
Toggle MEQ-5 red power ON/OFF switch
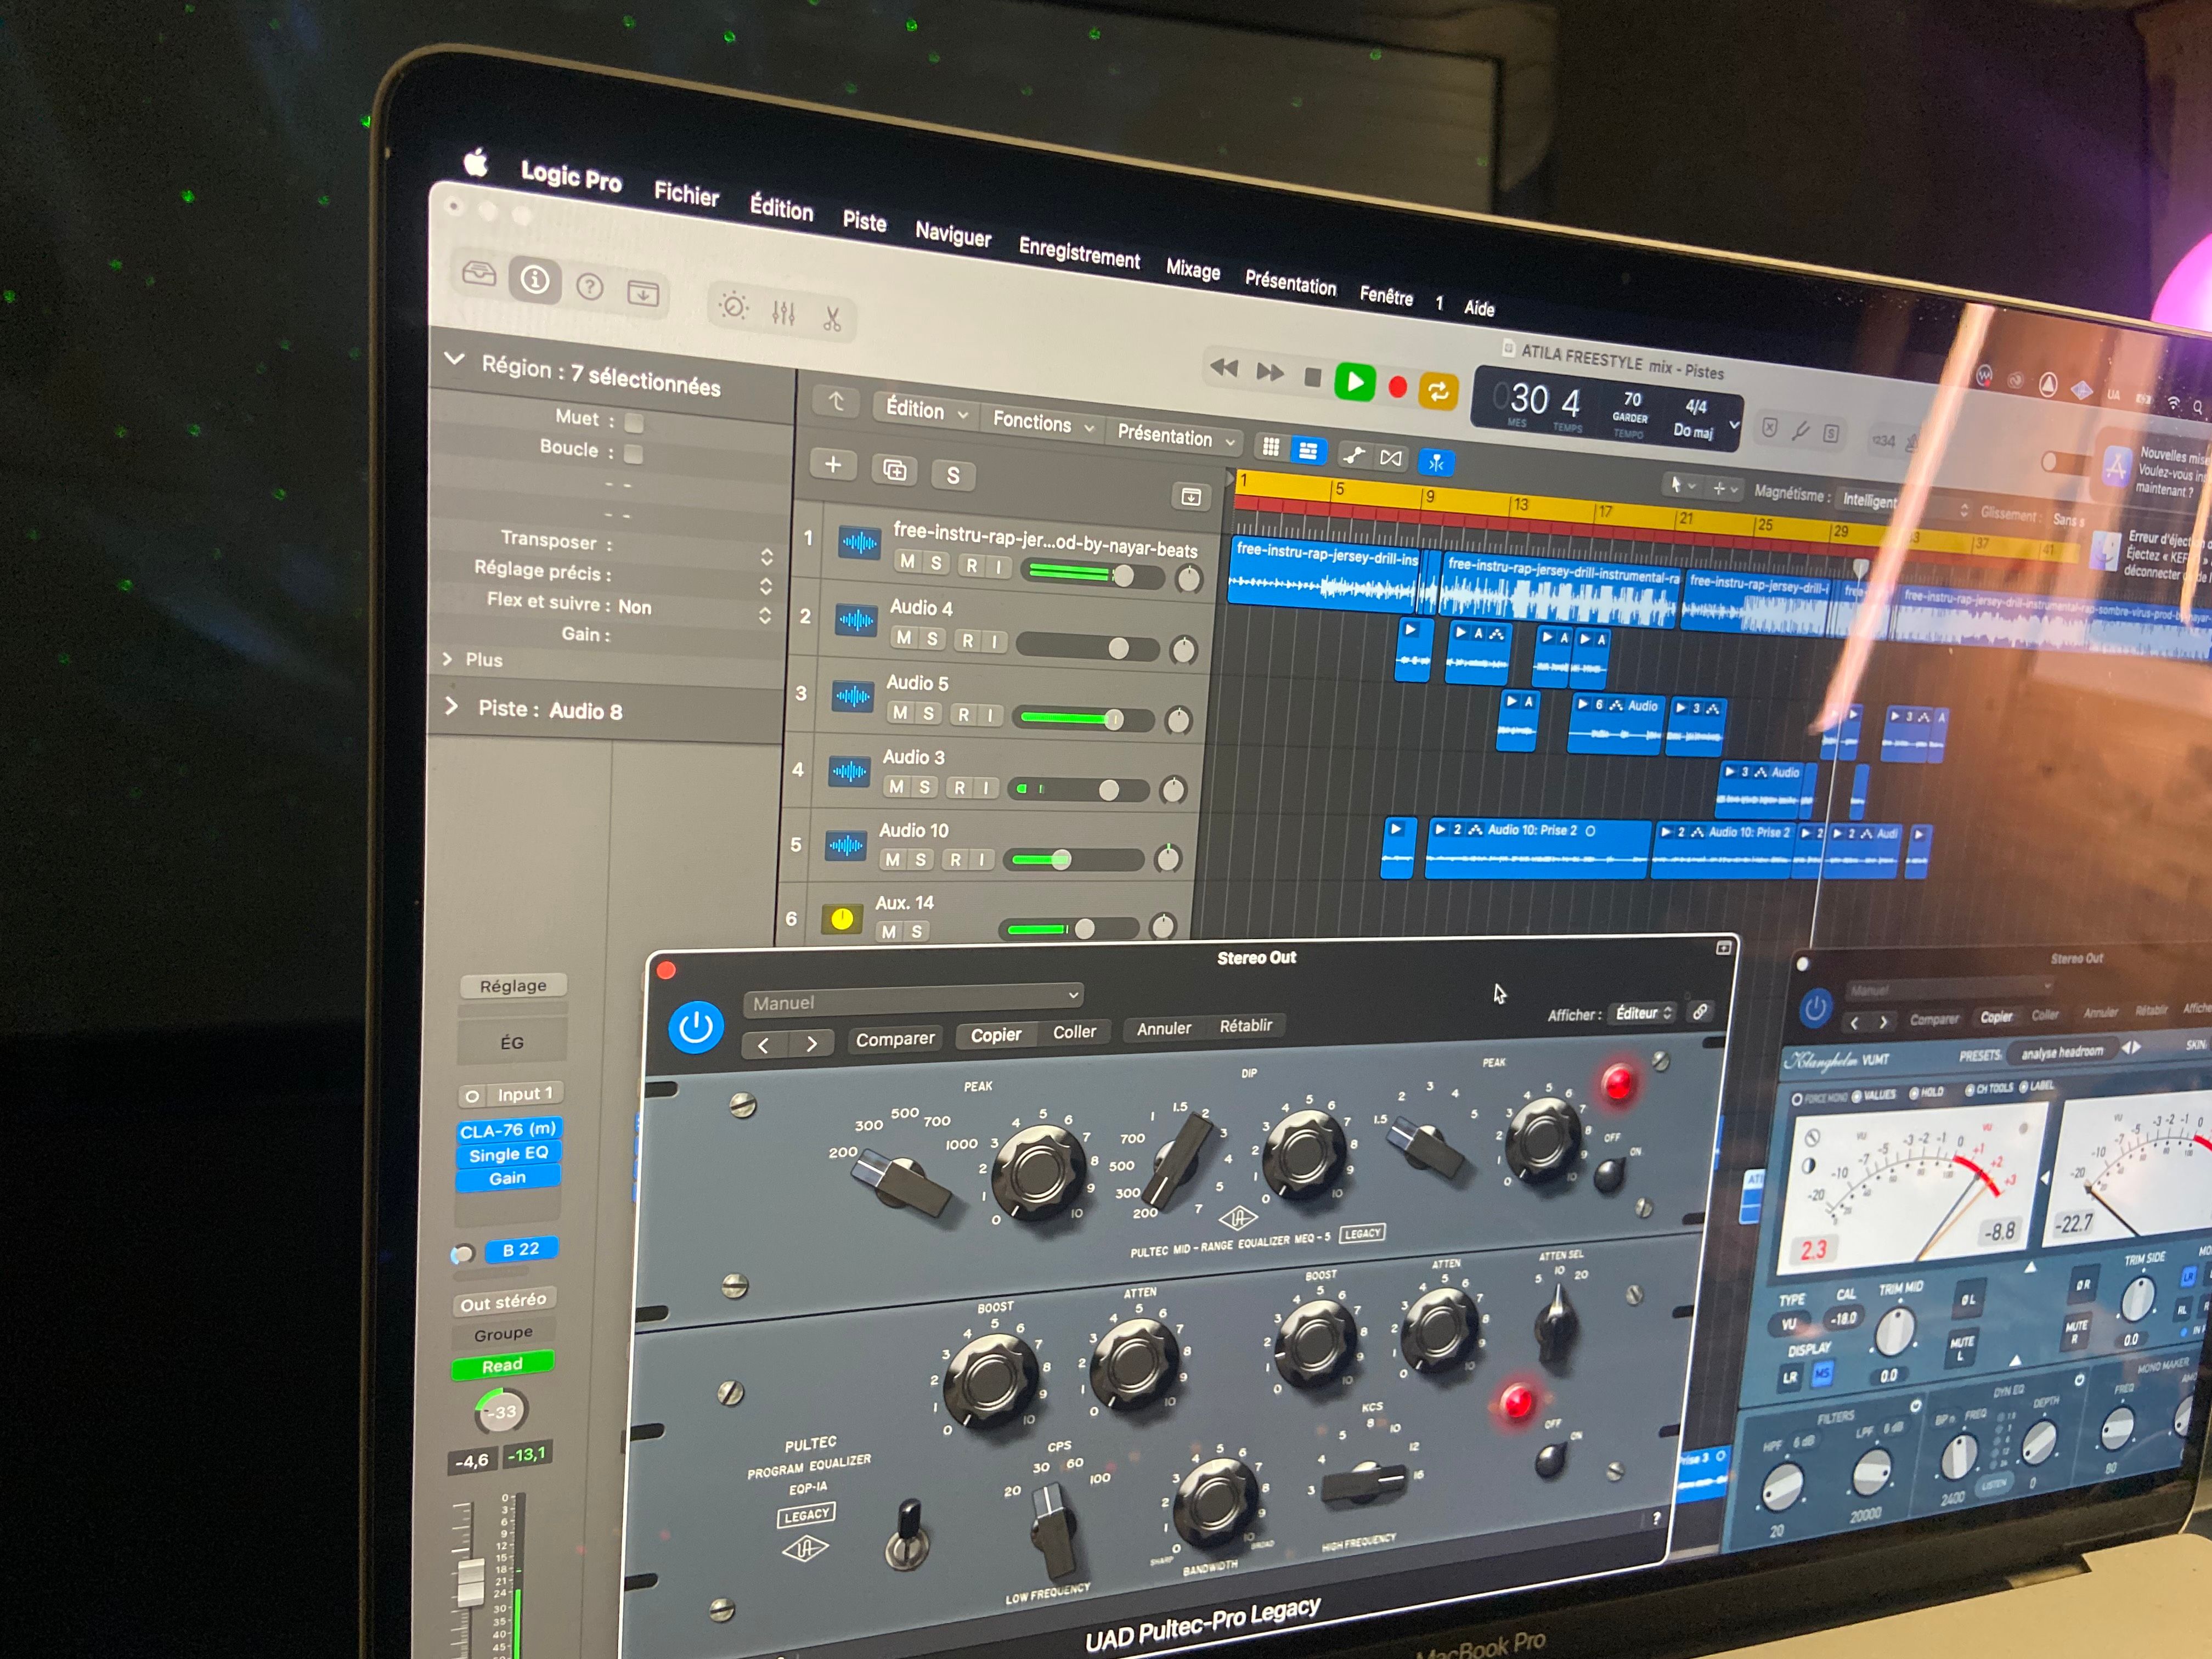point(1609,1173)
